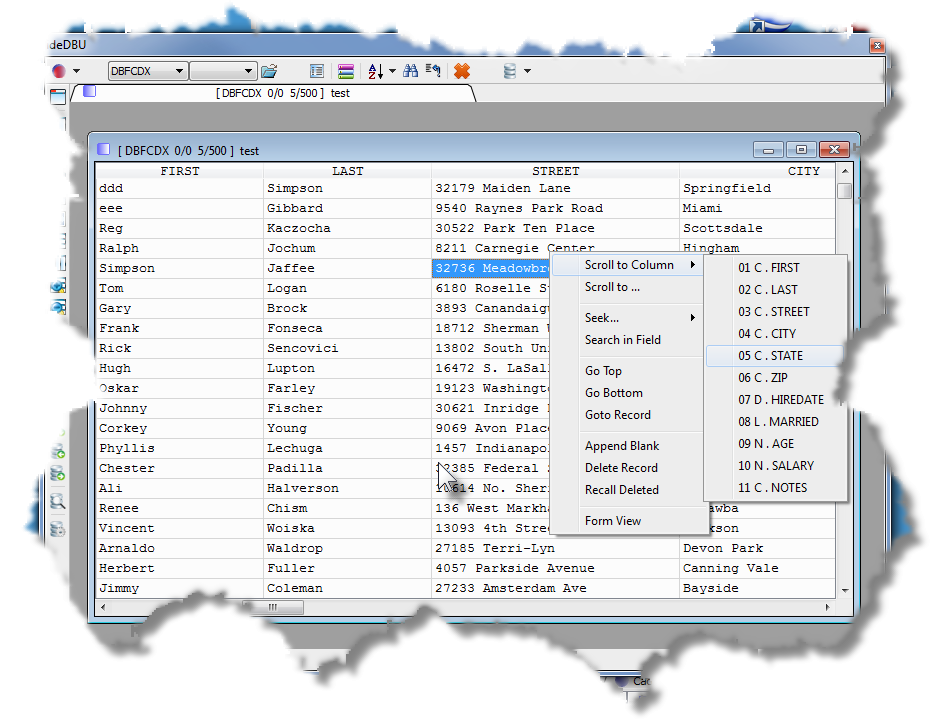Click the form view icon in toolbar
Image resolution: width=935 pixels, height=723 pixels.
[316, 71]
